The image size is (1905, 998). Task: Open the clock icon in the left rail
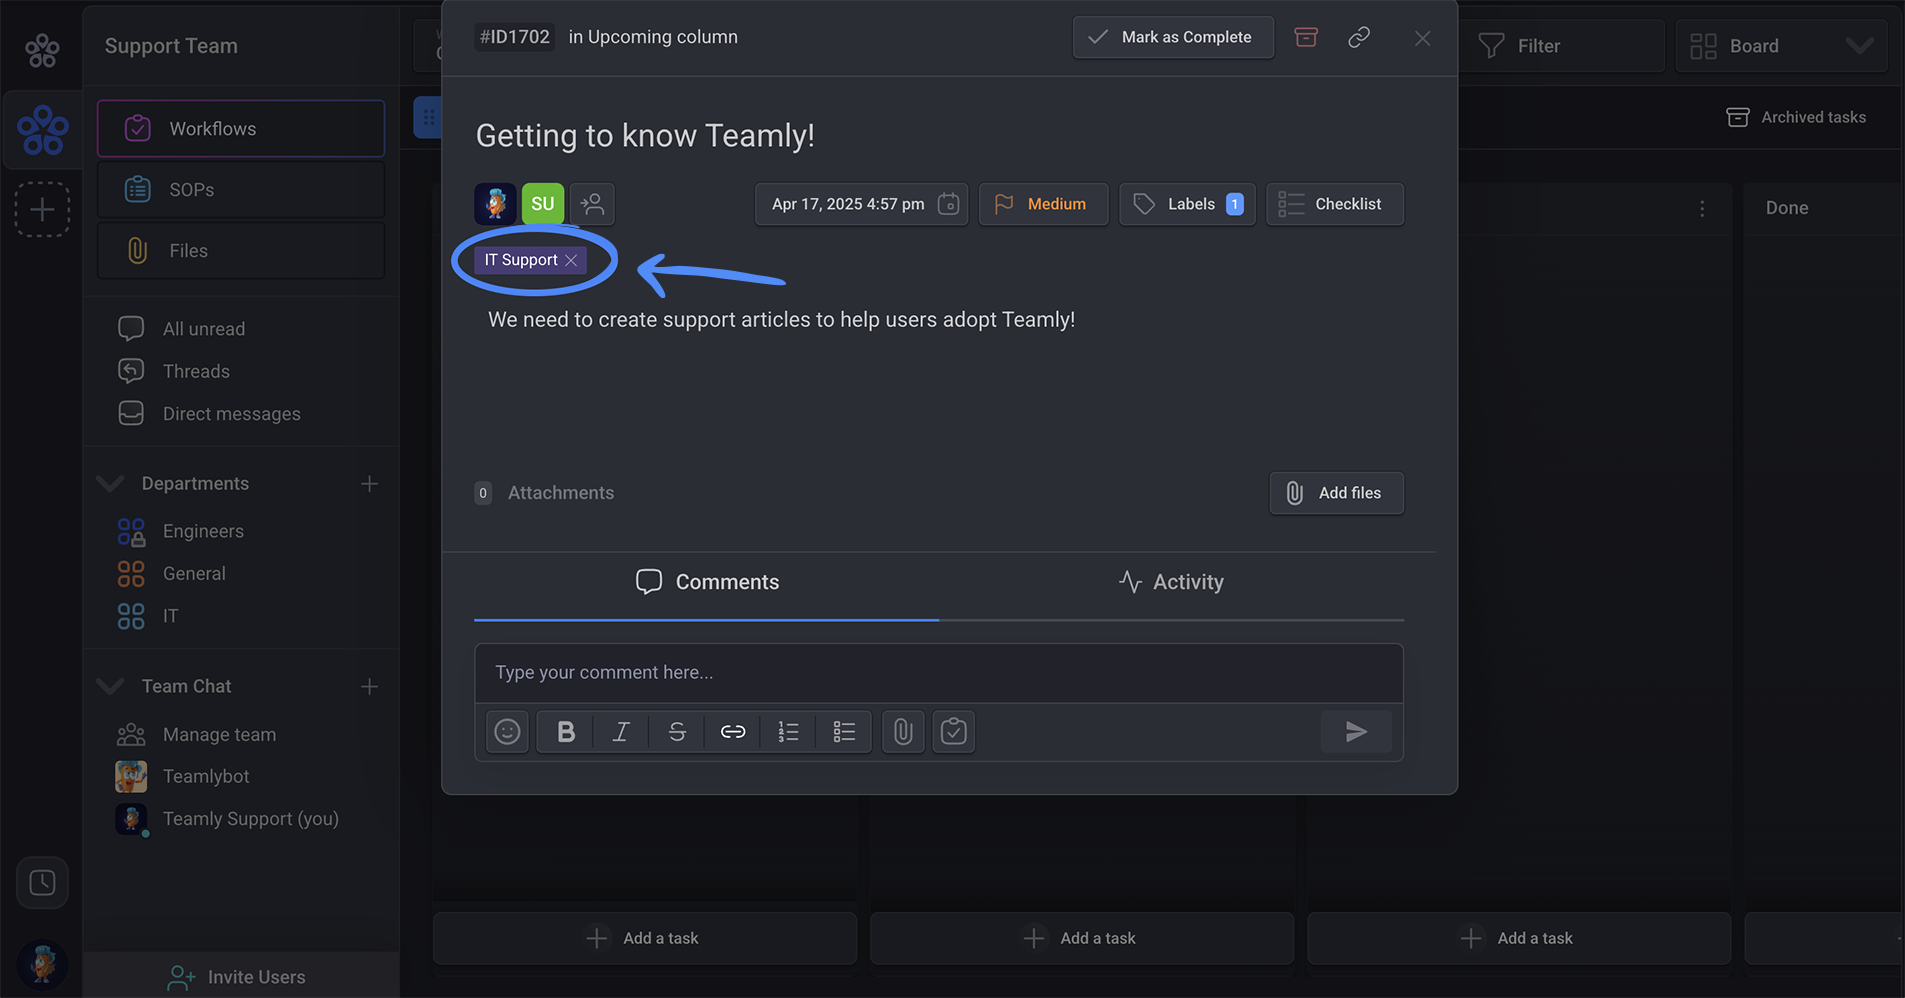[42, 883]
